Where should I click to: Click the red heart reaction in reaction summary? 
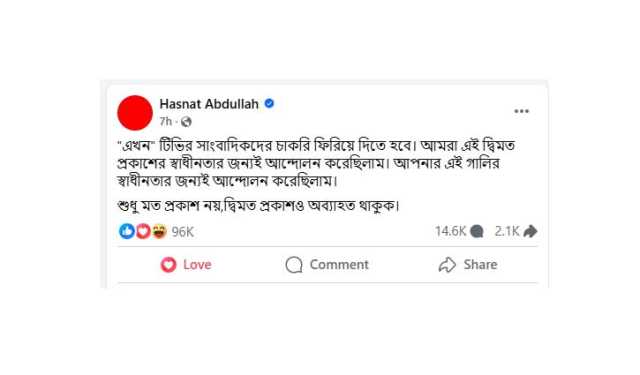tap(143, 231)
